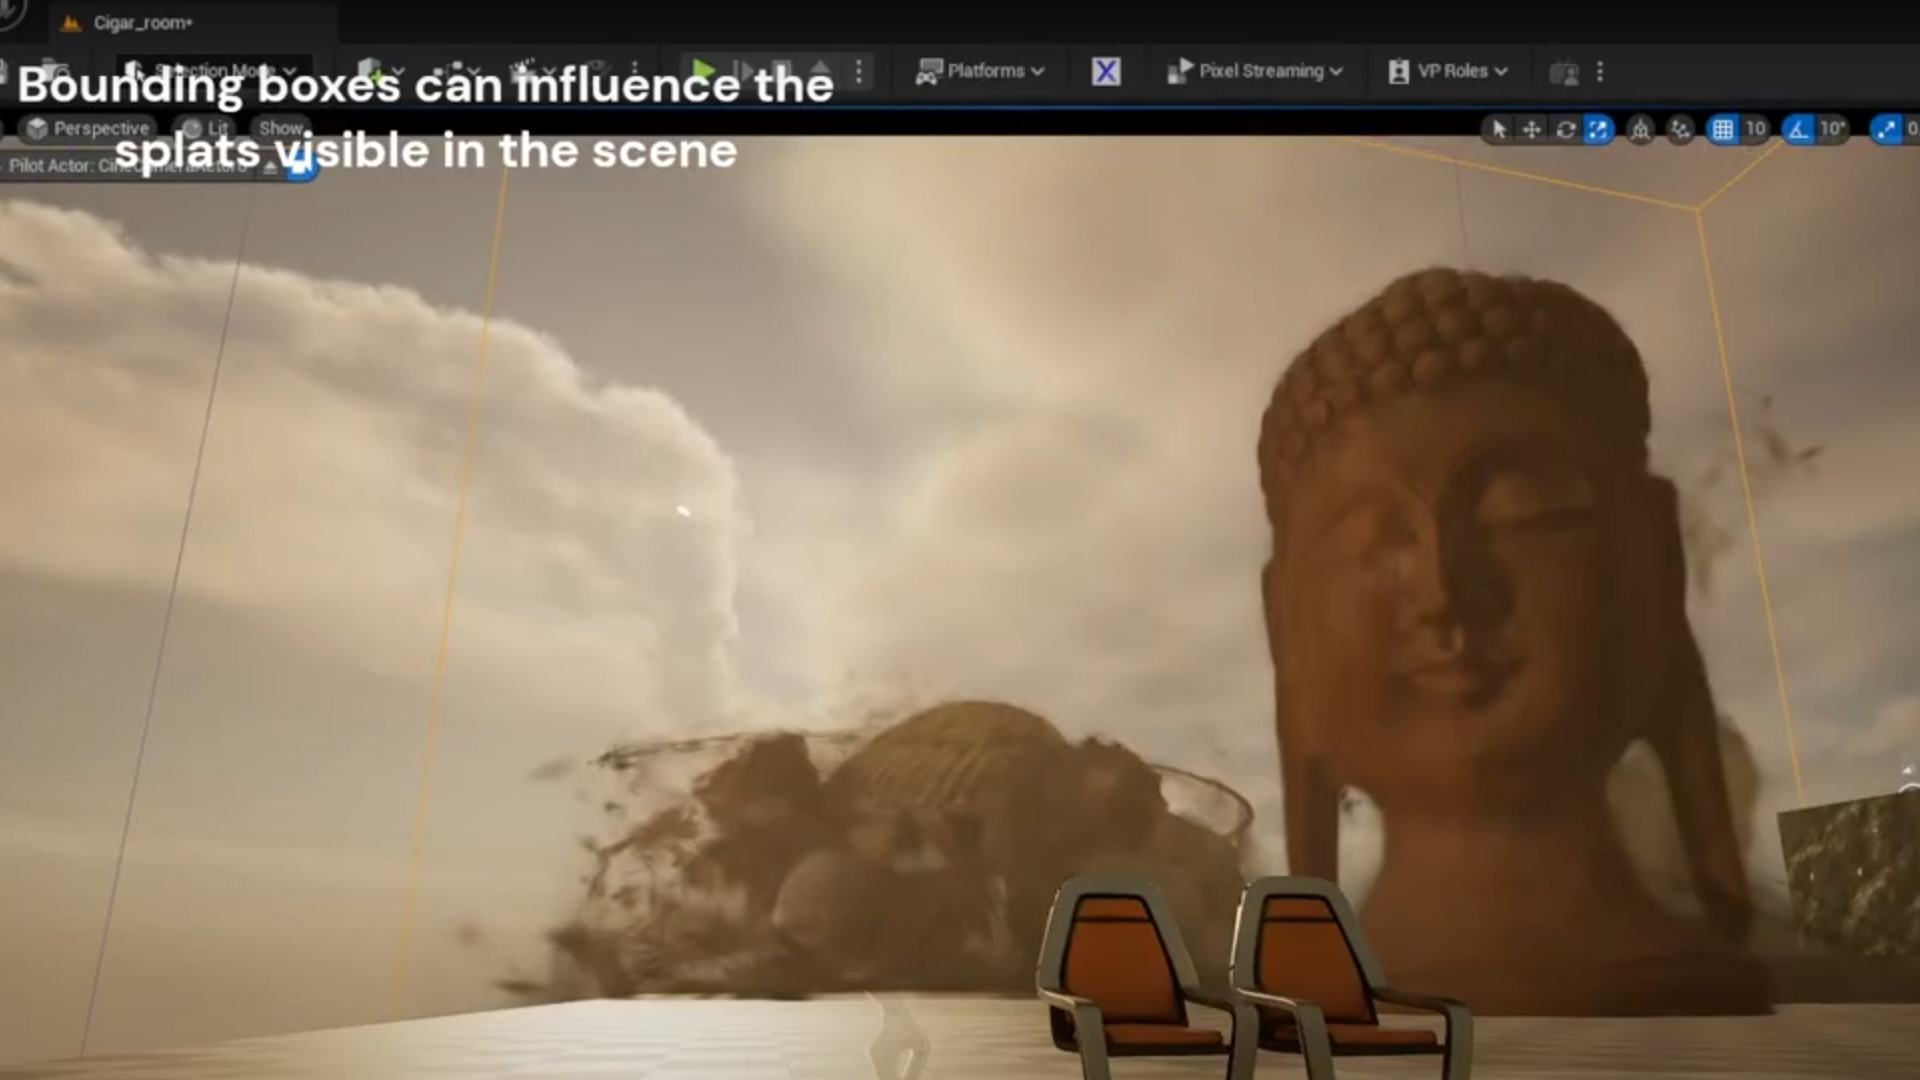Toggle rotation angle snapping
This screenshot has height=1080, width=1920.
coord(1798,129)
